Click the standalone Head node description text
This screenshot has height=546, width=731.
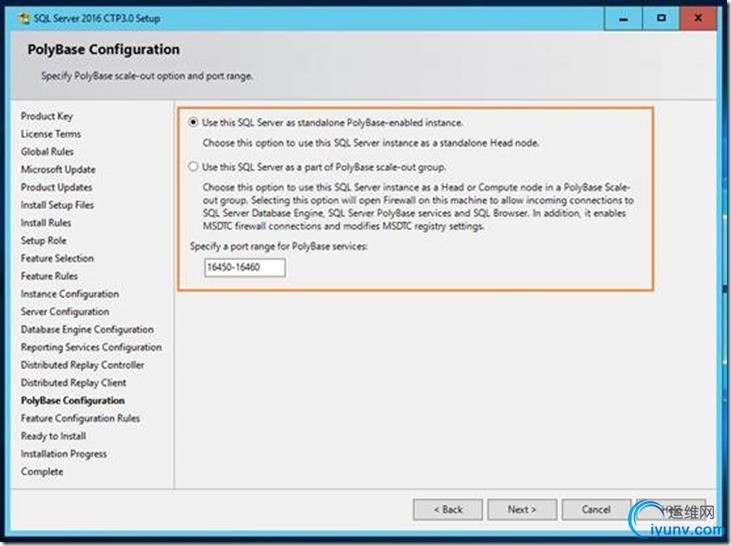[371, 143]
